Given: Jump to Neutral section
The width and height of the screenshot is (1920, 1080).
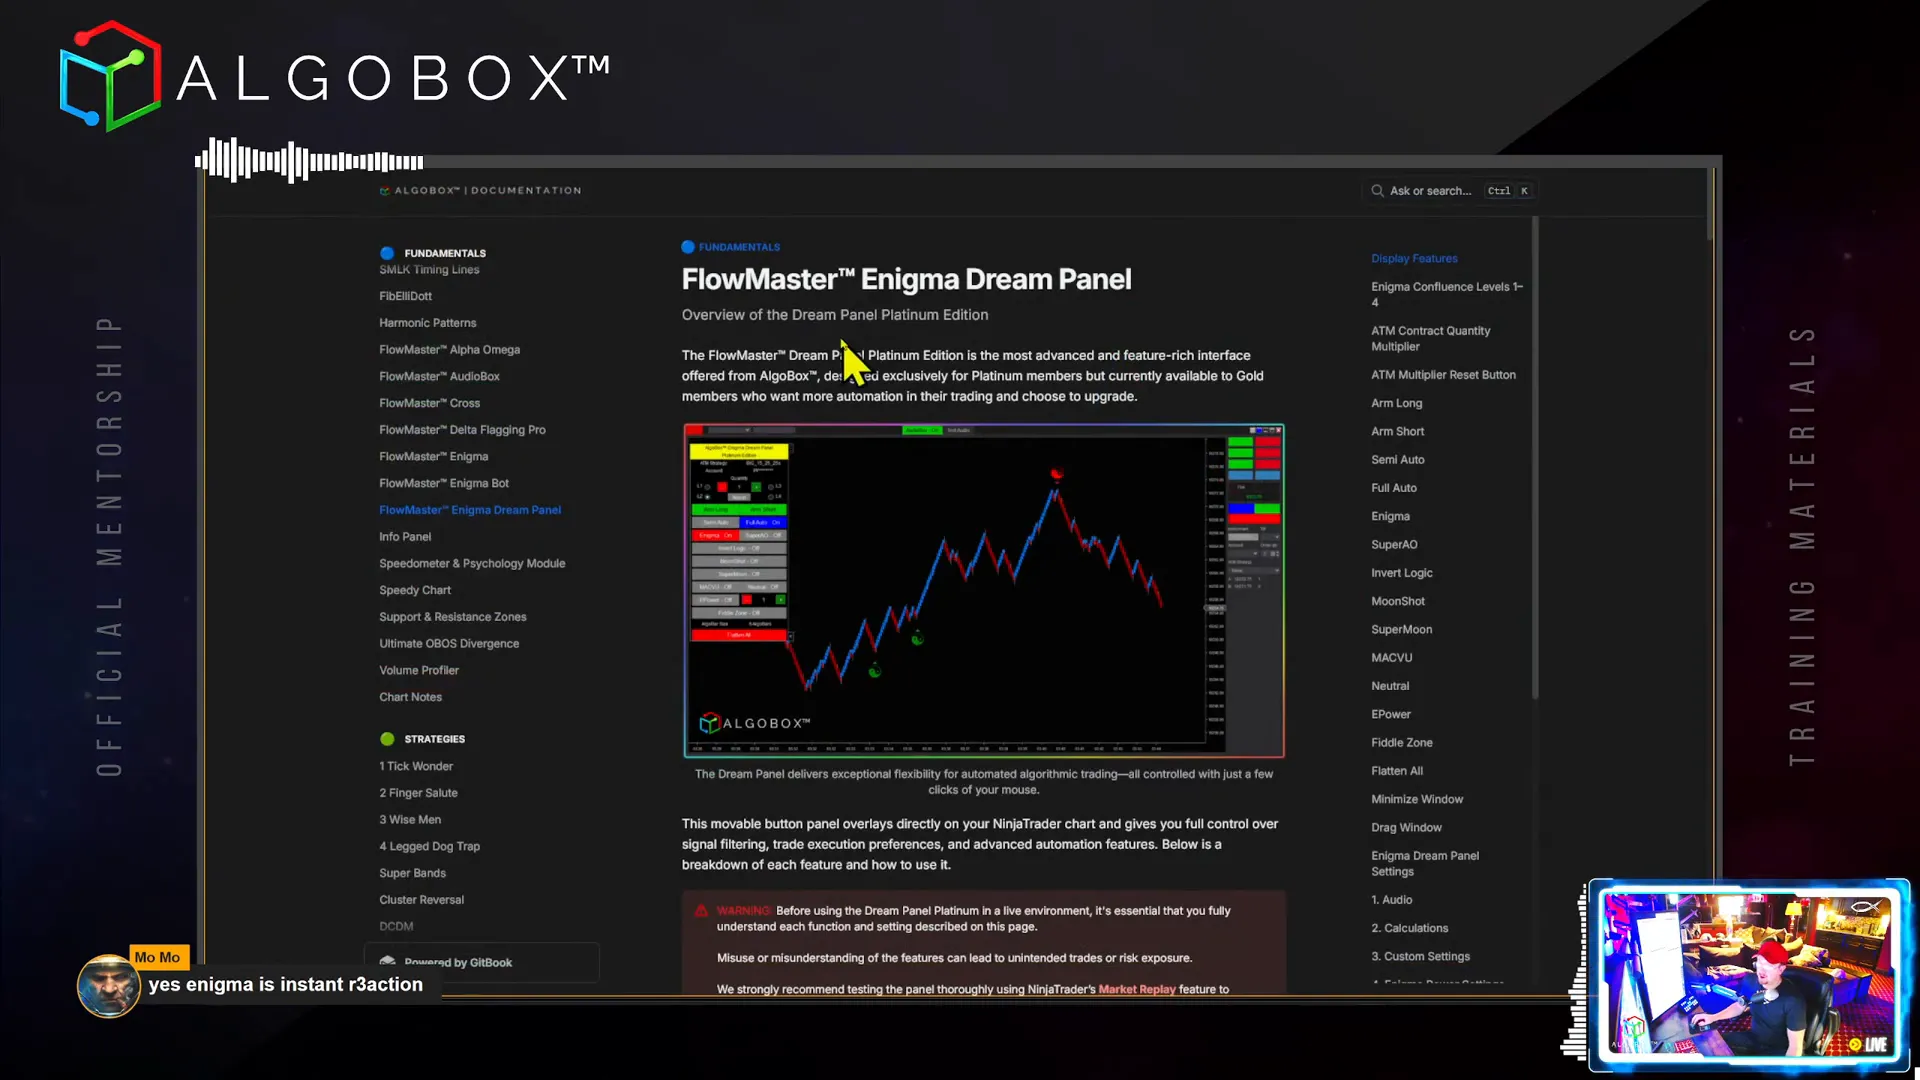Looking at the screenshot, I should (x=1390, y=687).
